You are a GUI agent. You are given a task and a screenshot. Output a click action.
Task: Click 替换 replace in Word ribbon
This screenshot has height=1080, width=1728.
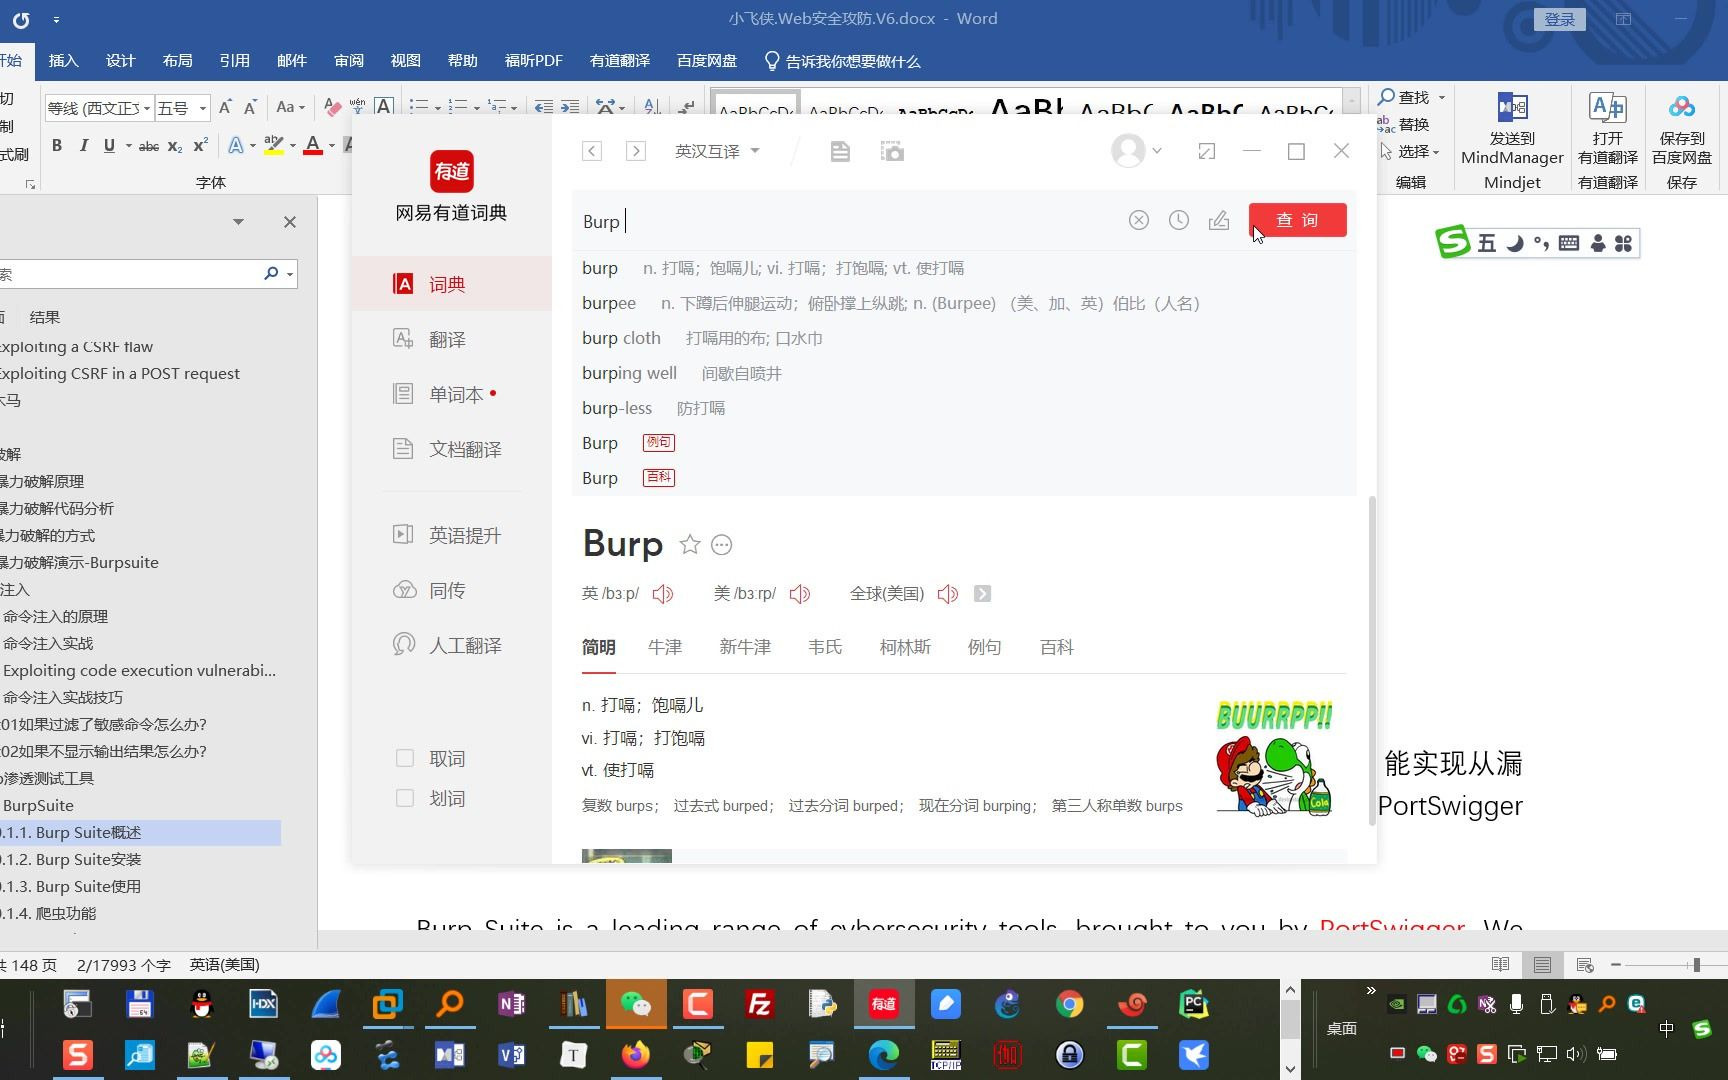1403,124
